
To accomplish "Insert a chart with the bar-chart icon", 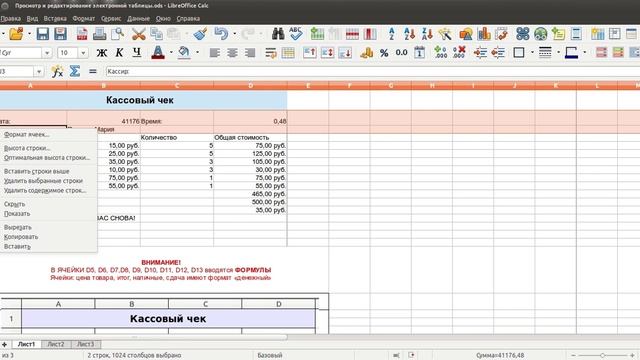I will coord(484,33).
